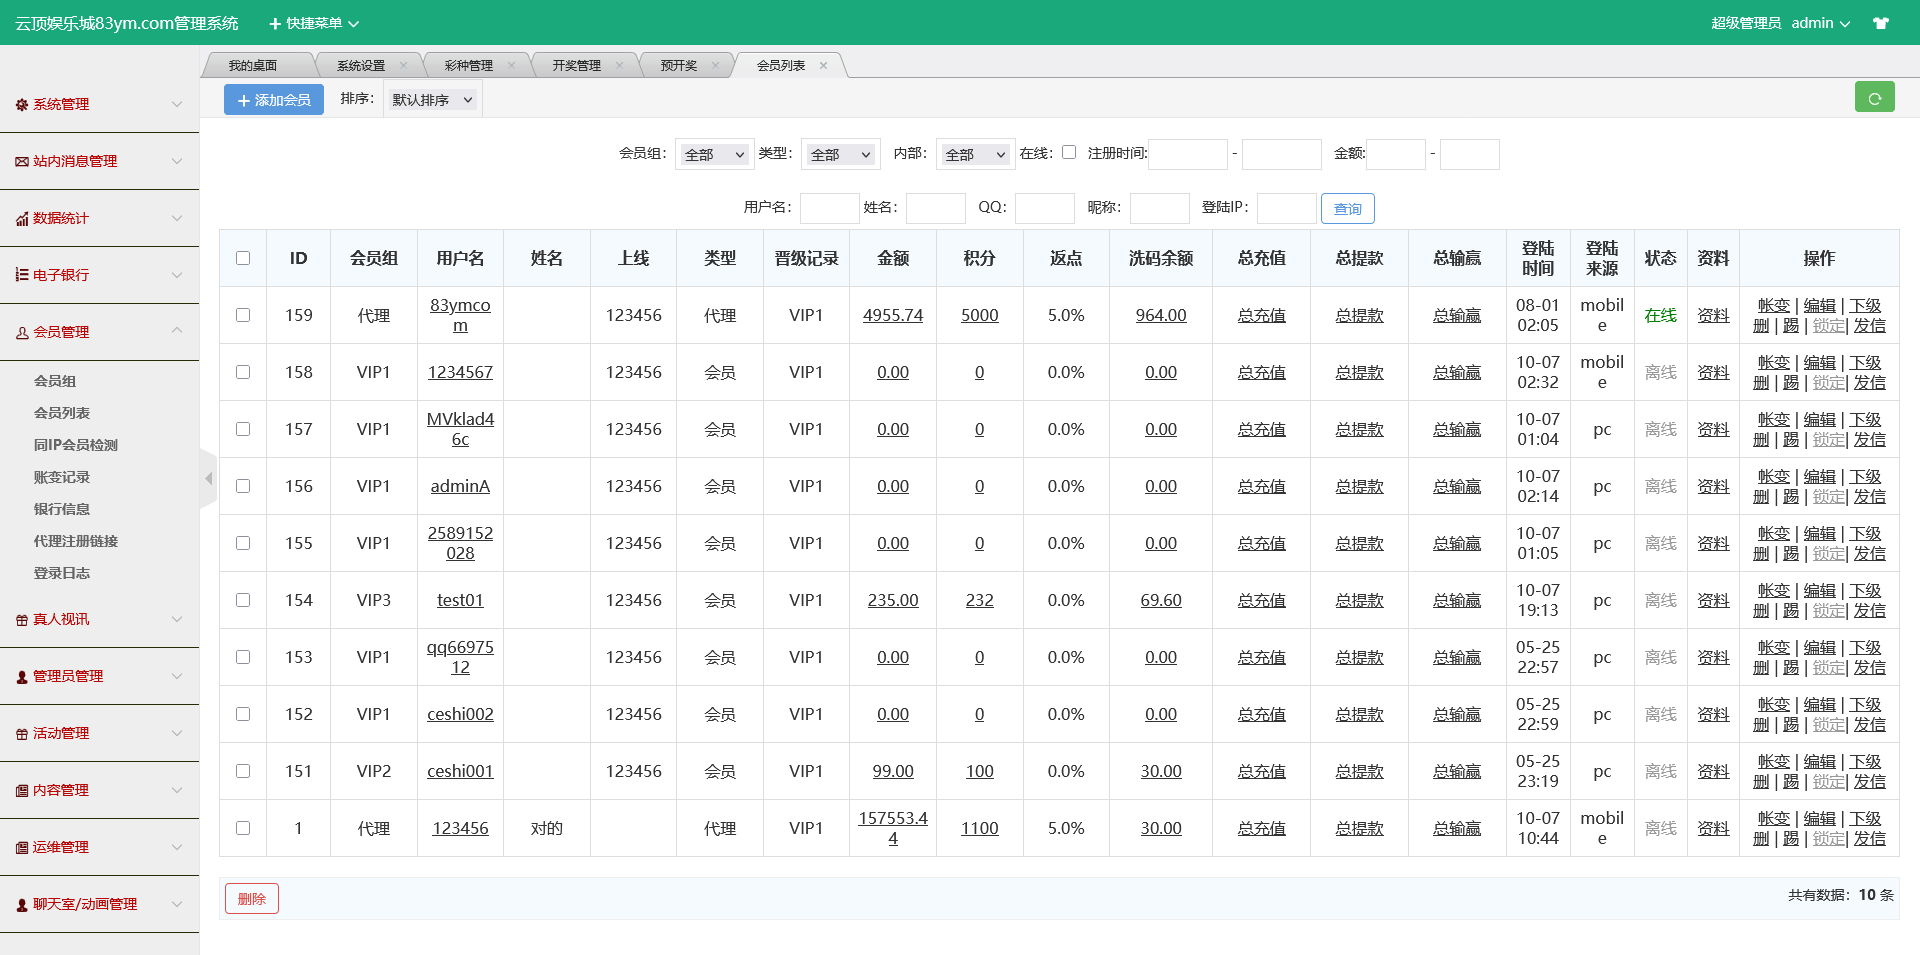Viewport: 1920px width, 955px height.
Task: Select the checkbox for member ID 154
Action: pyautogui.click(x=243, y=600)
